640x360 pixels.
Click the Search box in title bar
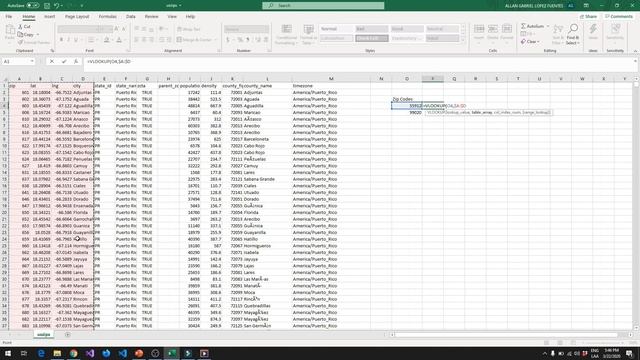tap(323, 5)
